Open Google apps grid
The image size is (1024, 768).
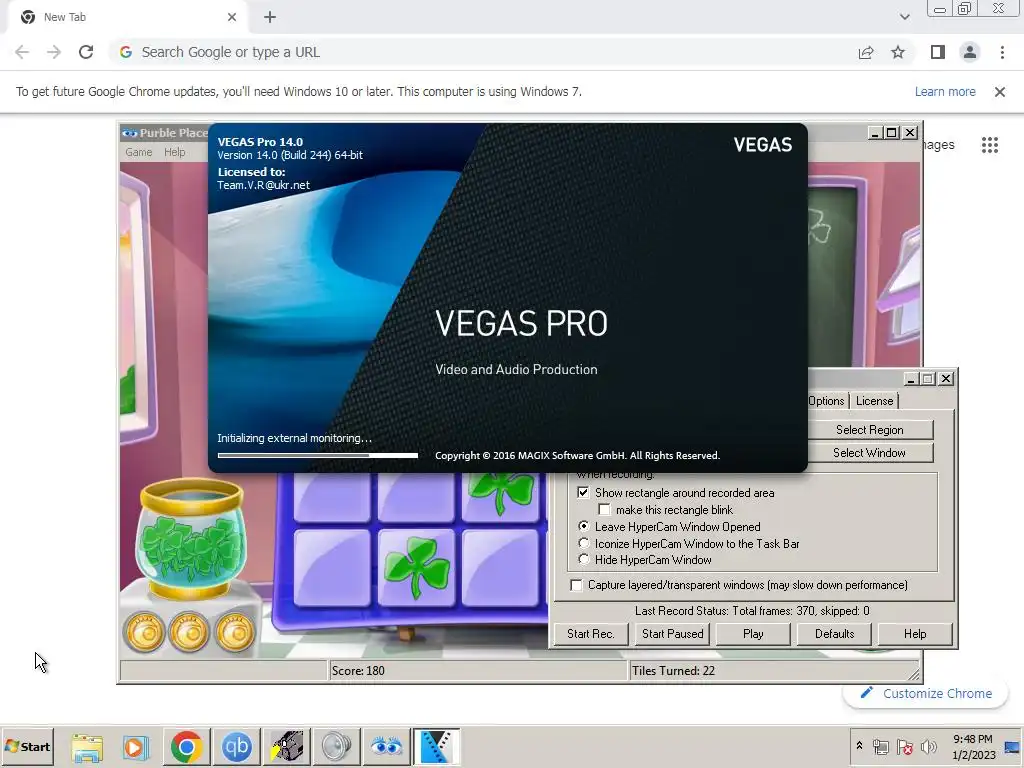click(x=990, y=145)
